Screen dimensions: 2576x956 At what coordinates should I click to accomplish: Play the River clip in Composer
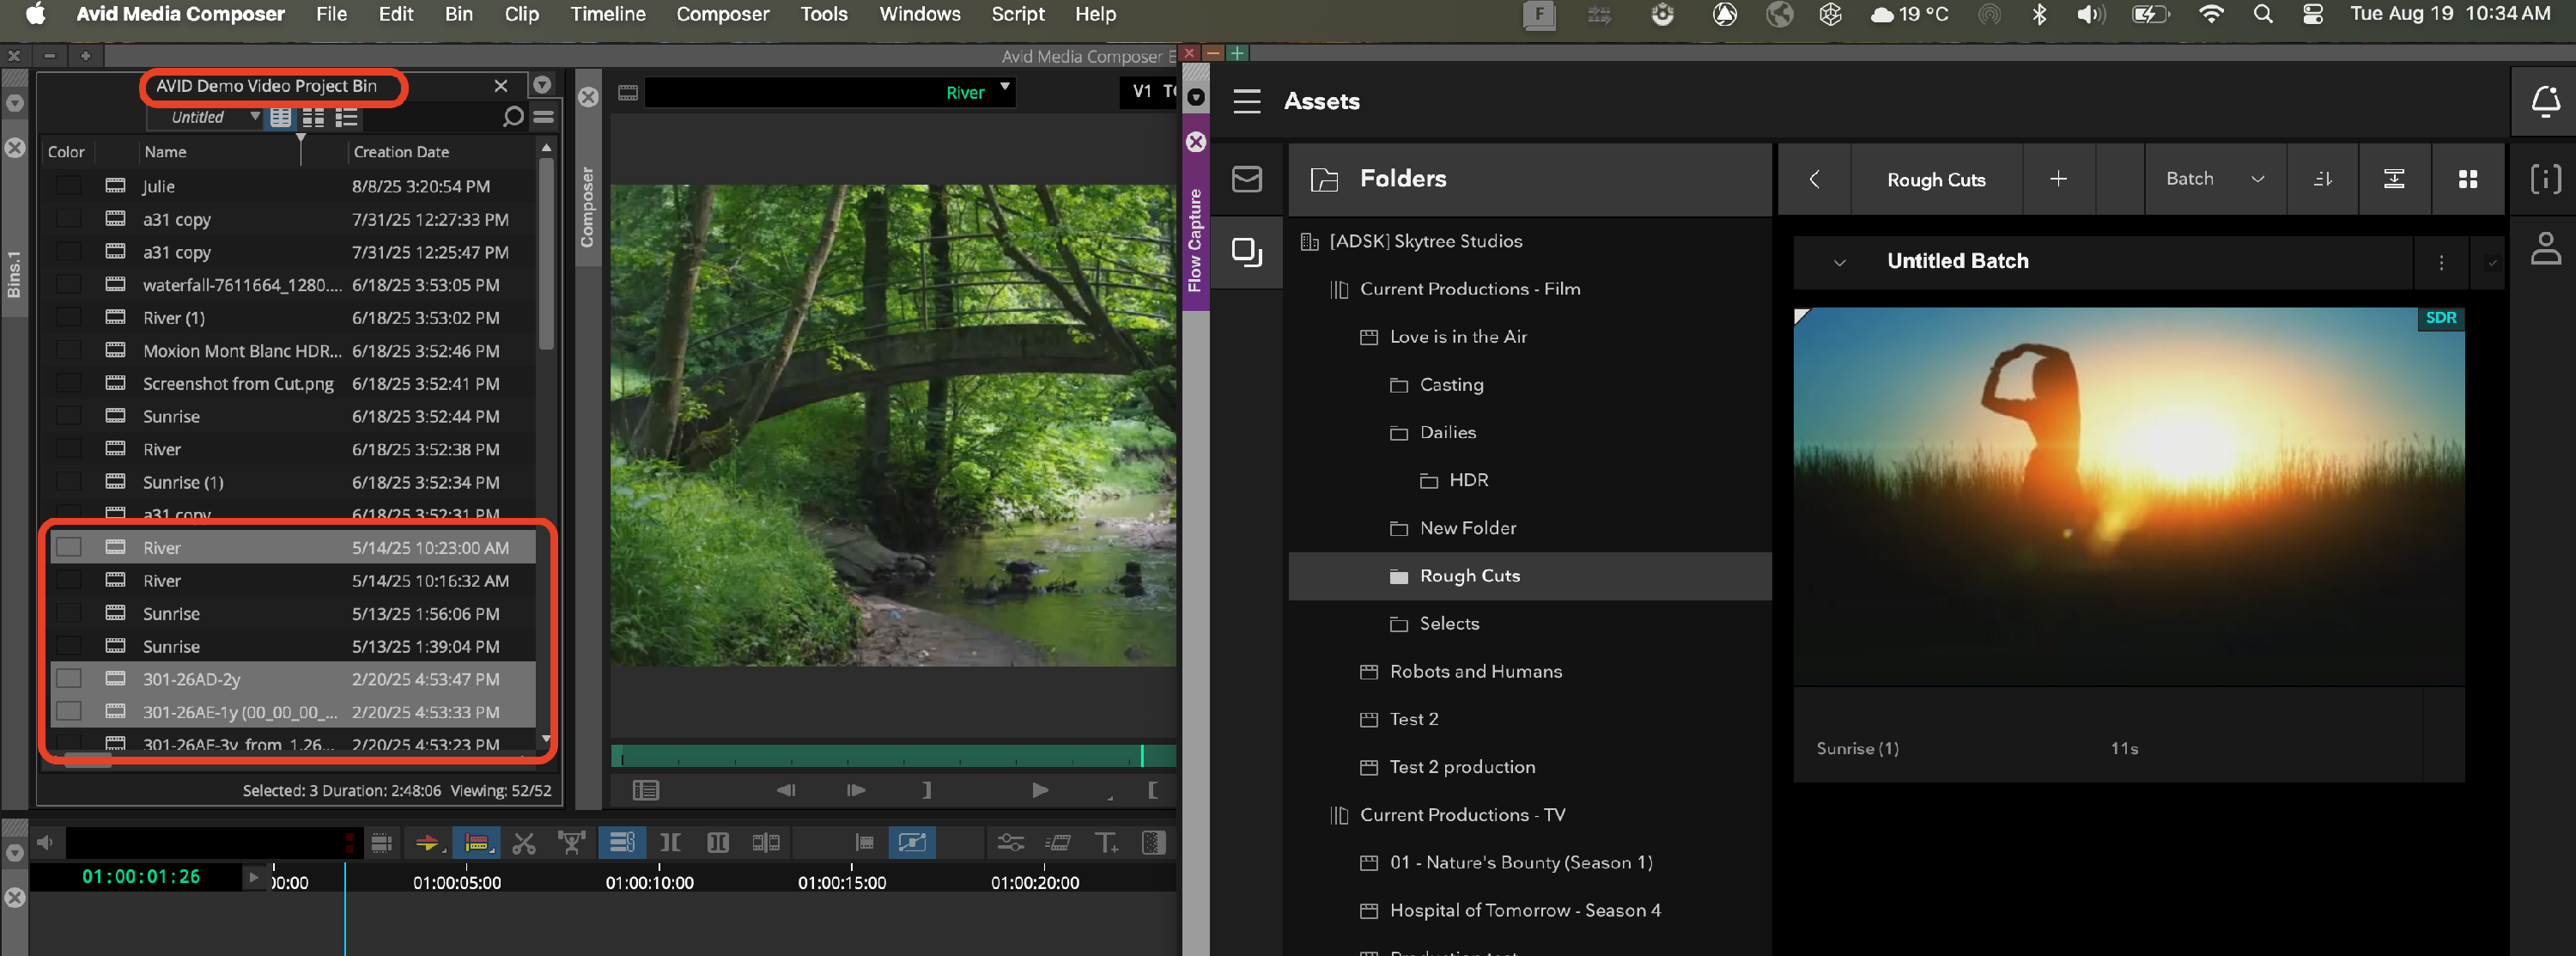[x=1040, y=790]
